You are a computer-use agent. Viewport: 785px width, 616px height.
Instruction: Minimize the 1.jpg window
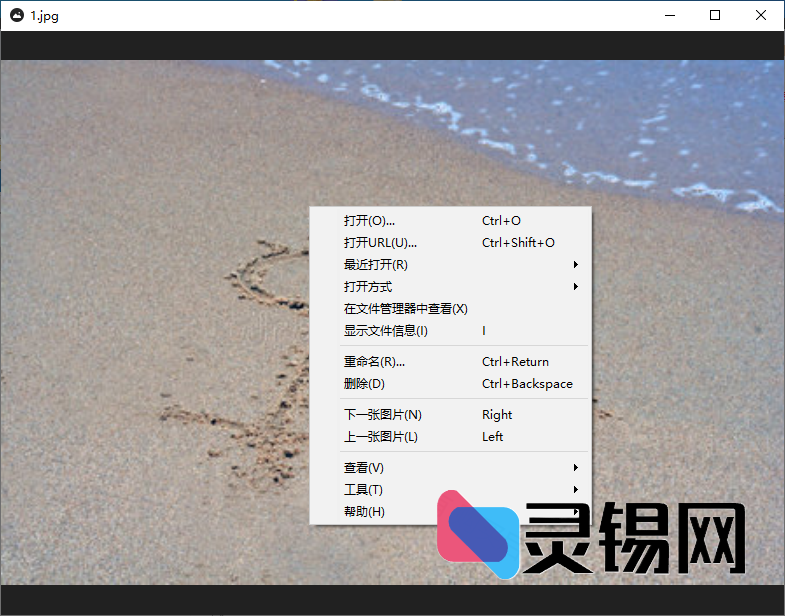tap(670, 16)
